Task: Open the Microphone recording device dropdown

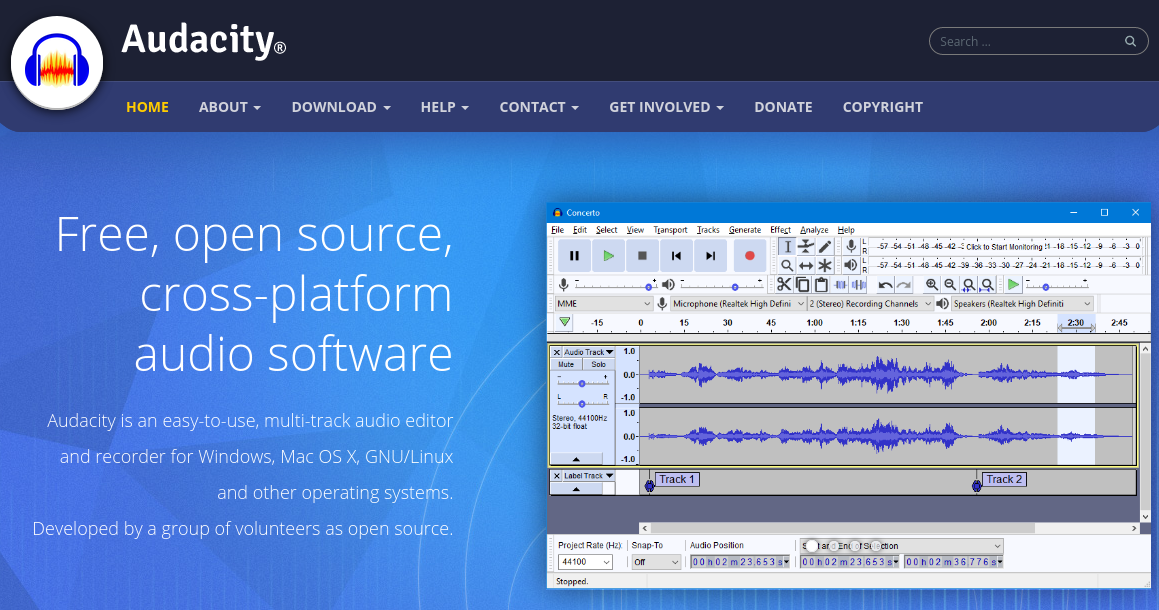Action: click(x=738, y=304)
